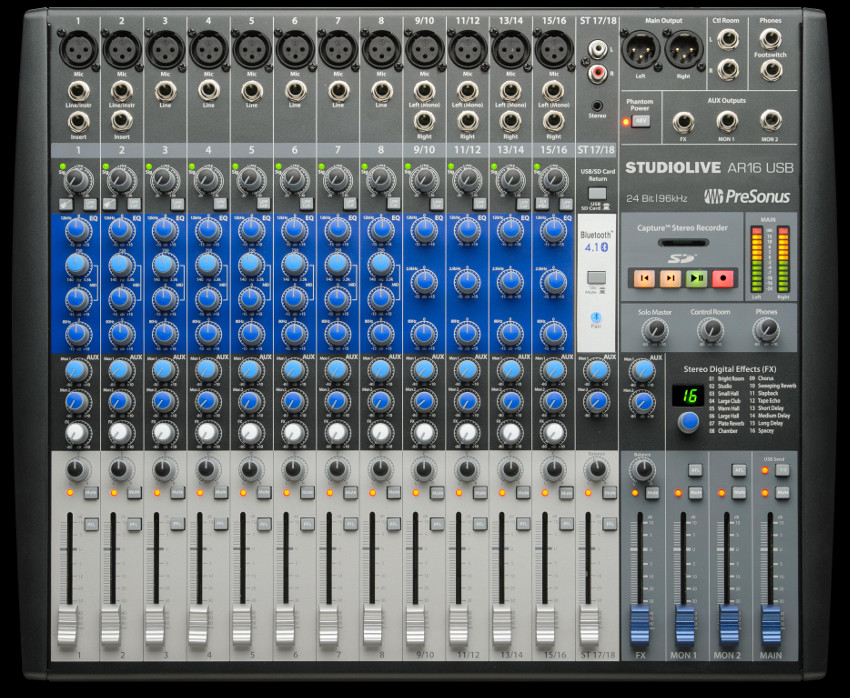Viewport: 850px width, 698px height.
Task: Click the SD recorder next track button
Action: (x=670, y=278)
